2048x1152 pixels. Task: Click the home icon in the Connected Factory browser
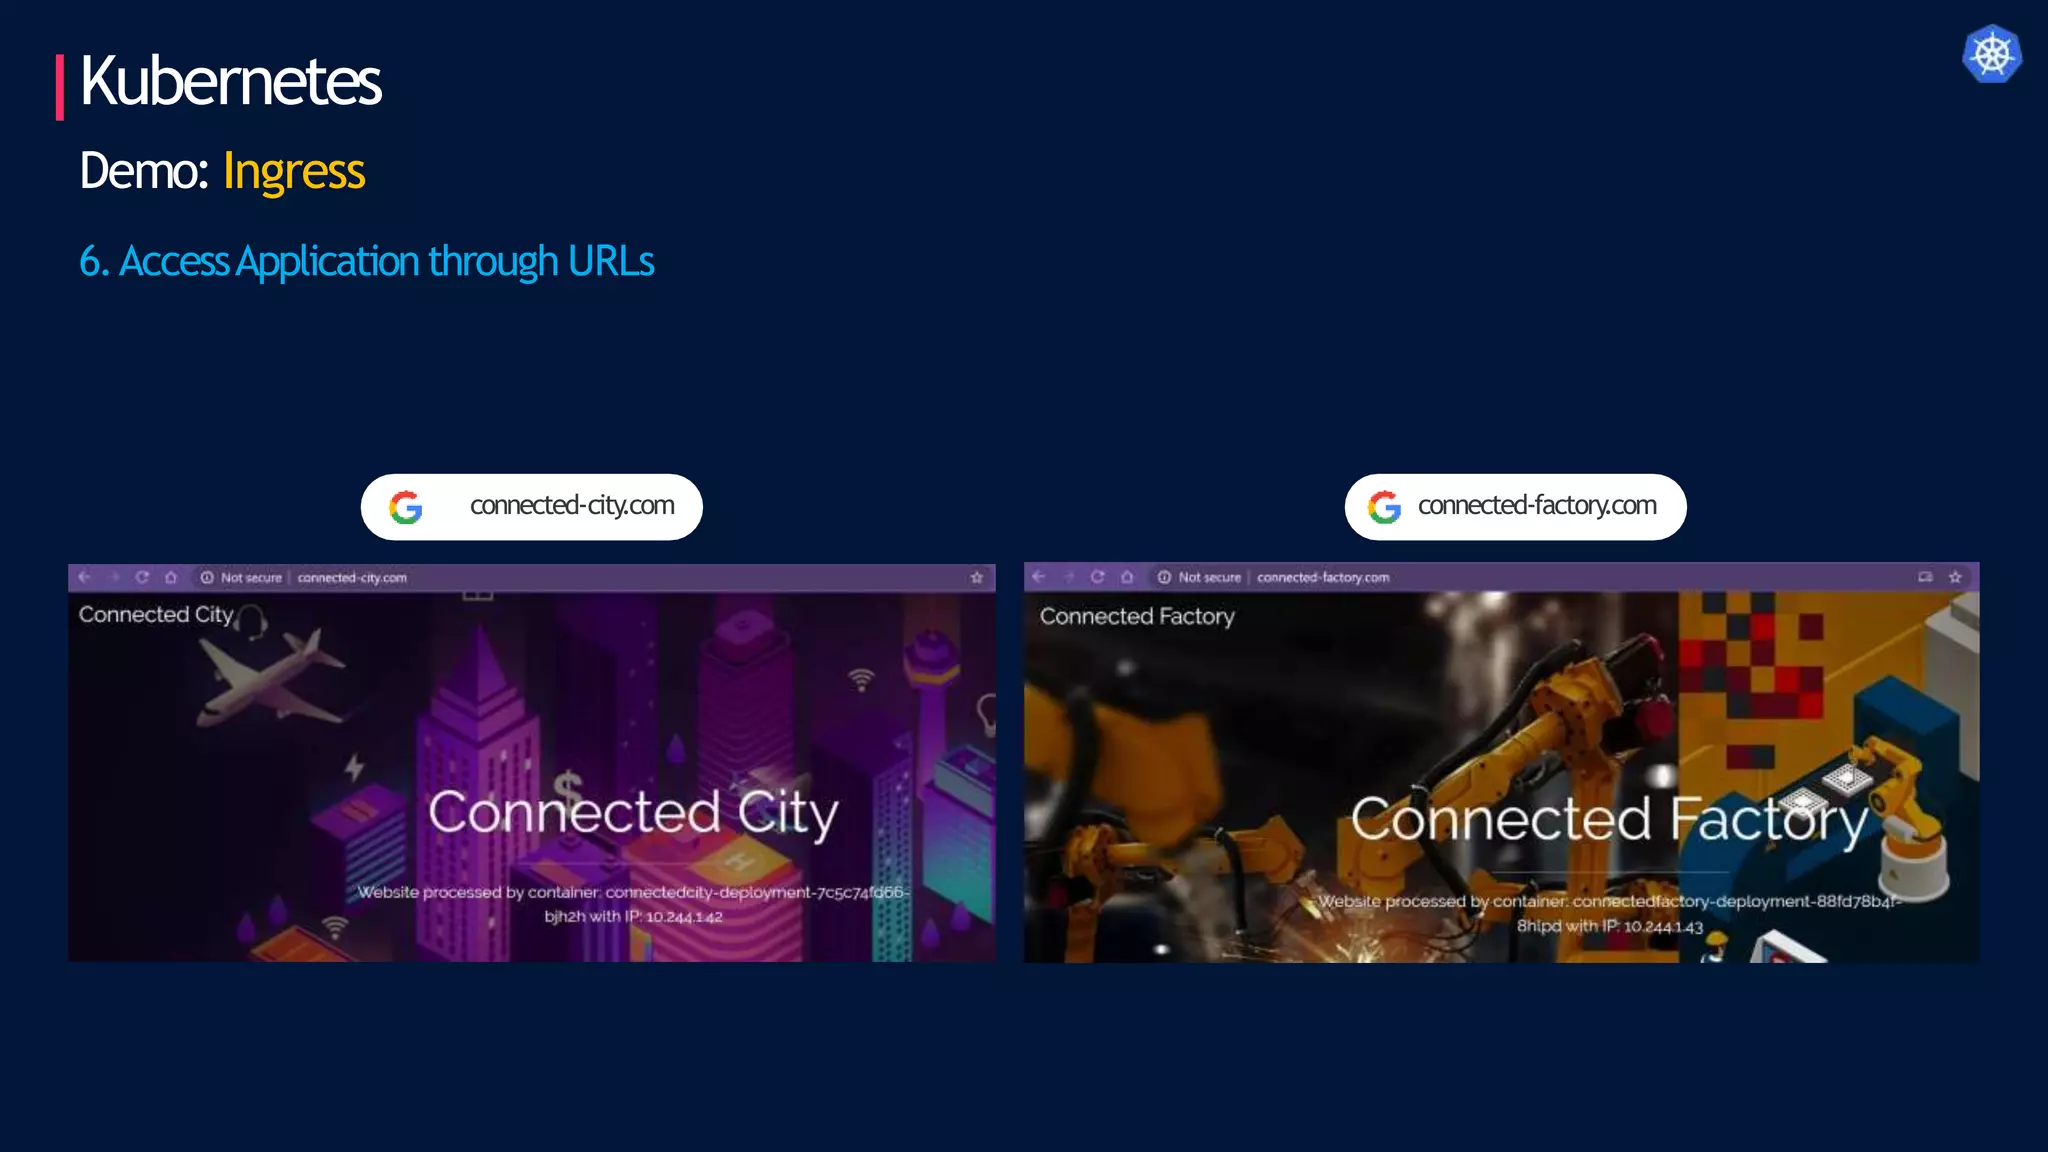point(1127,576)
